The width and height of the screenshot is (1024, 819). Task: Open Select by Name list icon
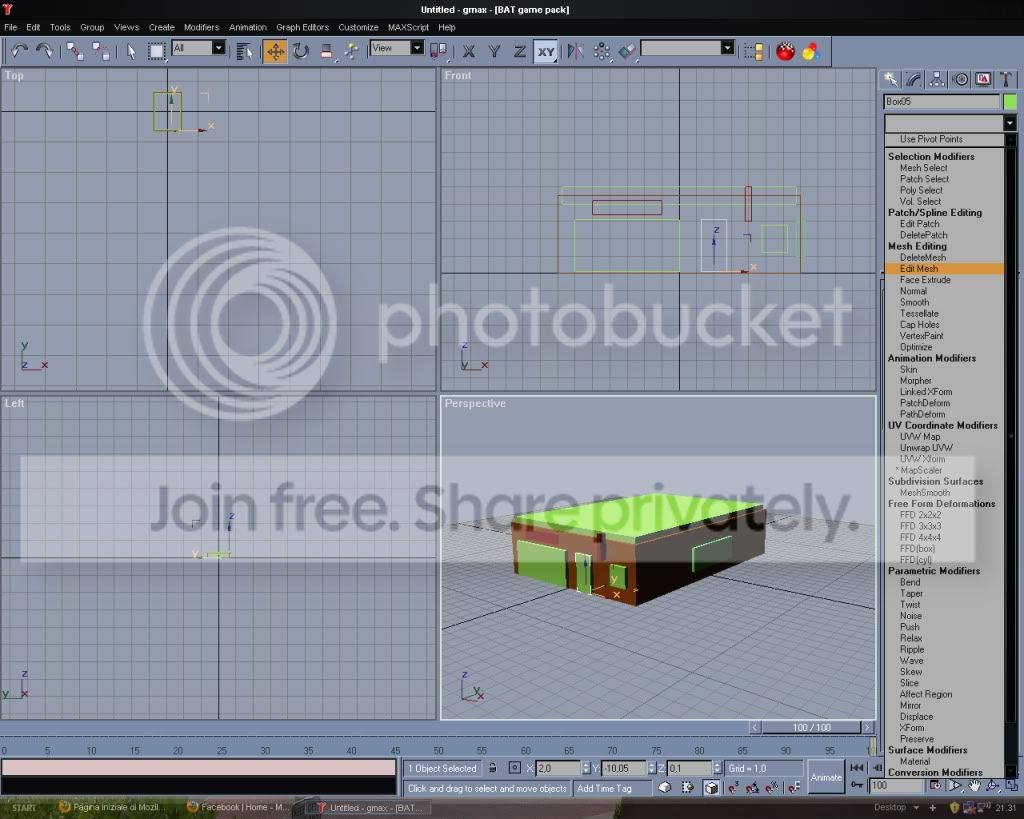[244, 50]
